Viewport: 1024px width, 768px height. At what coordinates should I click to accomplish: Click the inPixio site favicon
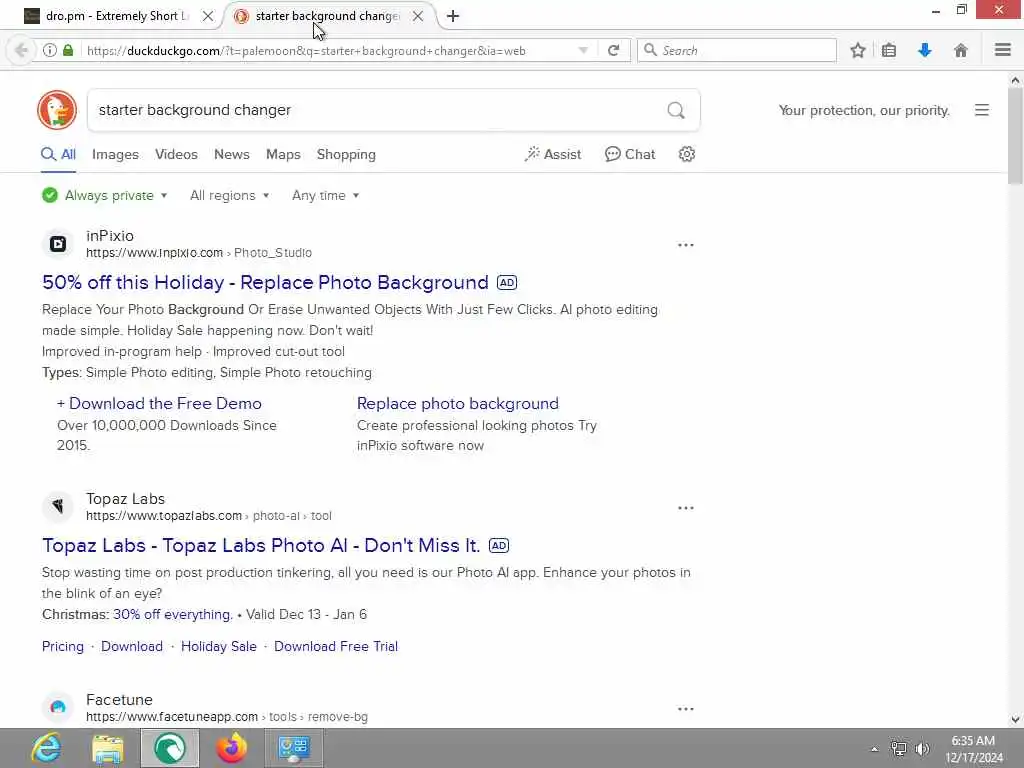click(58, 244)
